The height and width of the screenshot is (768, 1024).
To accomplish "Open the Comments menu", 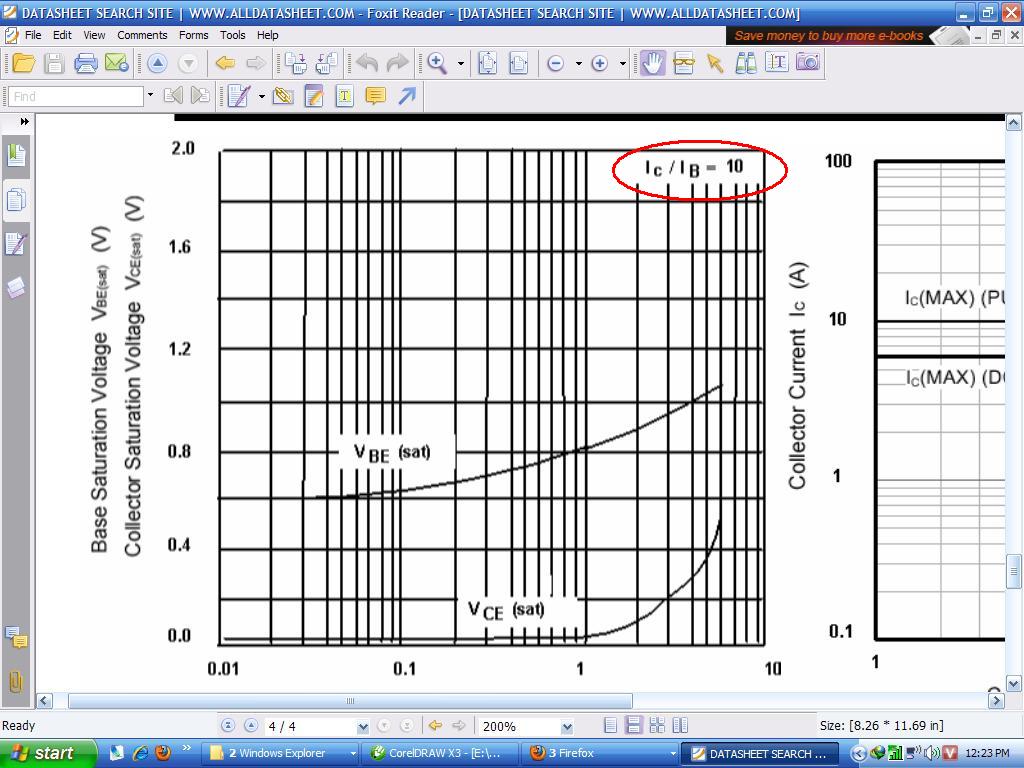I will click(142, 35).
